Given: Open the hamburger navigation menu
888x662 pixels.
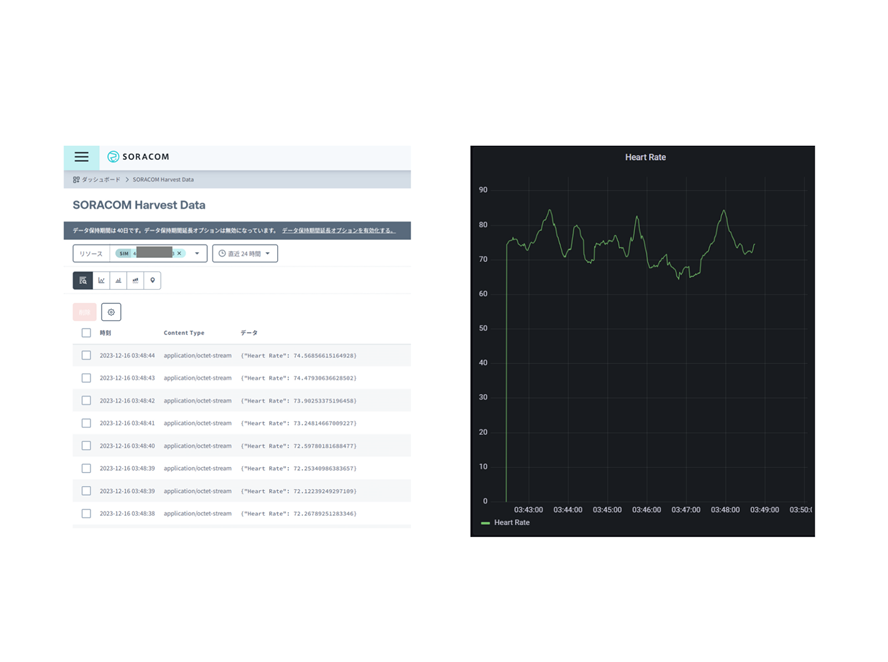Looking at the screenshot, I should click(81, 157).
